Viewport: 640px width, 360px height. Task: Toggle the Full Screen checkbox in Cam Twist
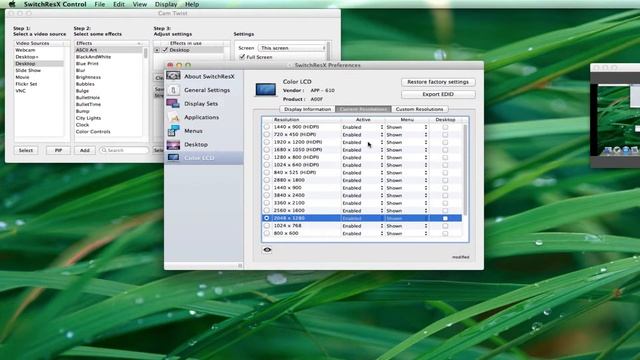[x=242, y=57]
